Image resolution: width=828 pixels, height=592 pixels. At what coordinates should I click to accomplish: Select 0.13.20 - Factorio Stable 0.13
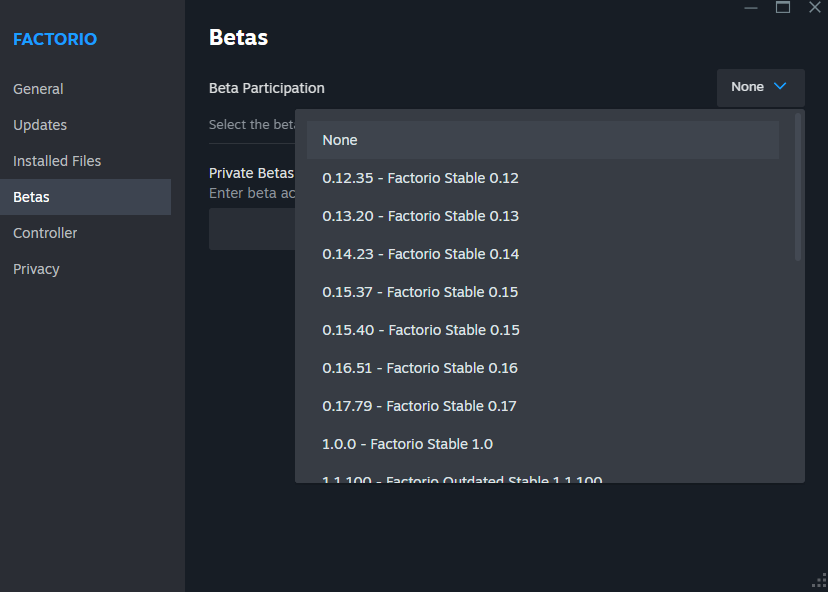point(543,216)
